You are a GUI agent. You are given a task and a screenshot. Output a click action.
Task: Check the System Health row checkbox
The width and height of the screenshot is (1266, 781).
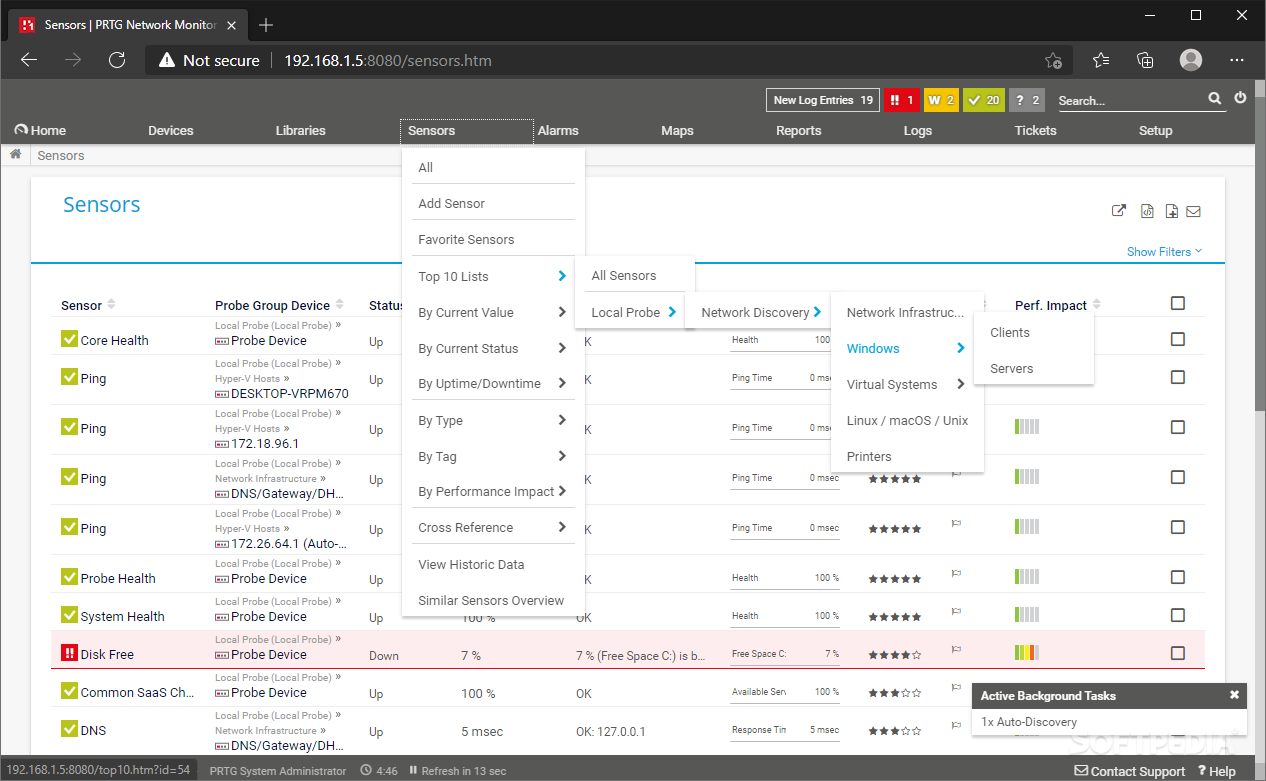click(x=1178, y=615)
